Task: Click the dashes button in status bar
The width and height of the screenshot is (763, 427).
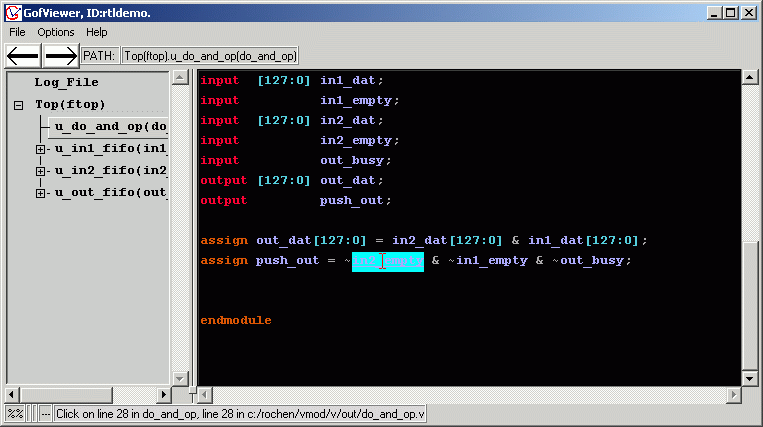Action: [45, 414]
